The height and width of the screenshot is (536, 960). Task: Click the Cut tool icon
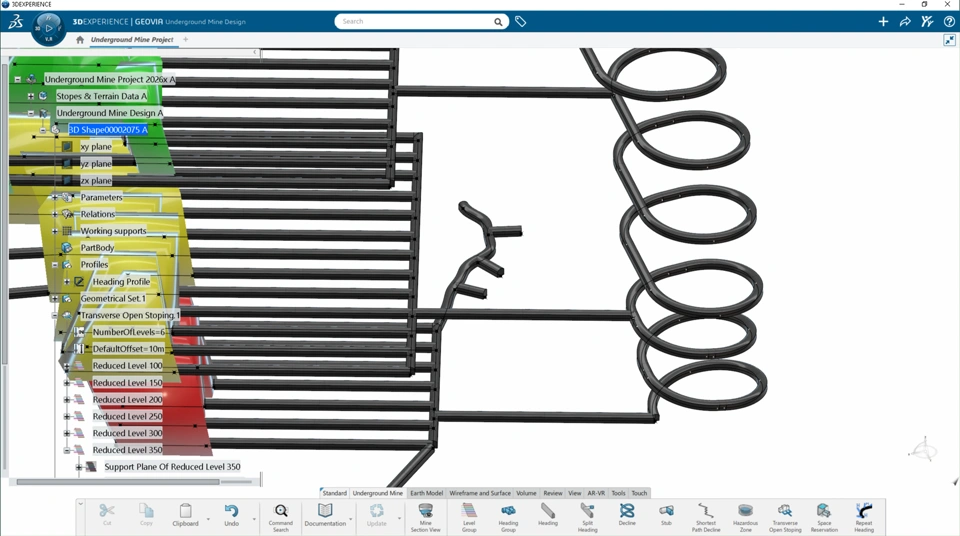pos(107,511)
